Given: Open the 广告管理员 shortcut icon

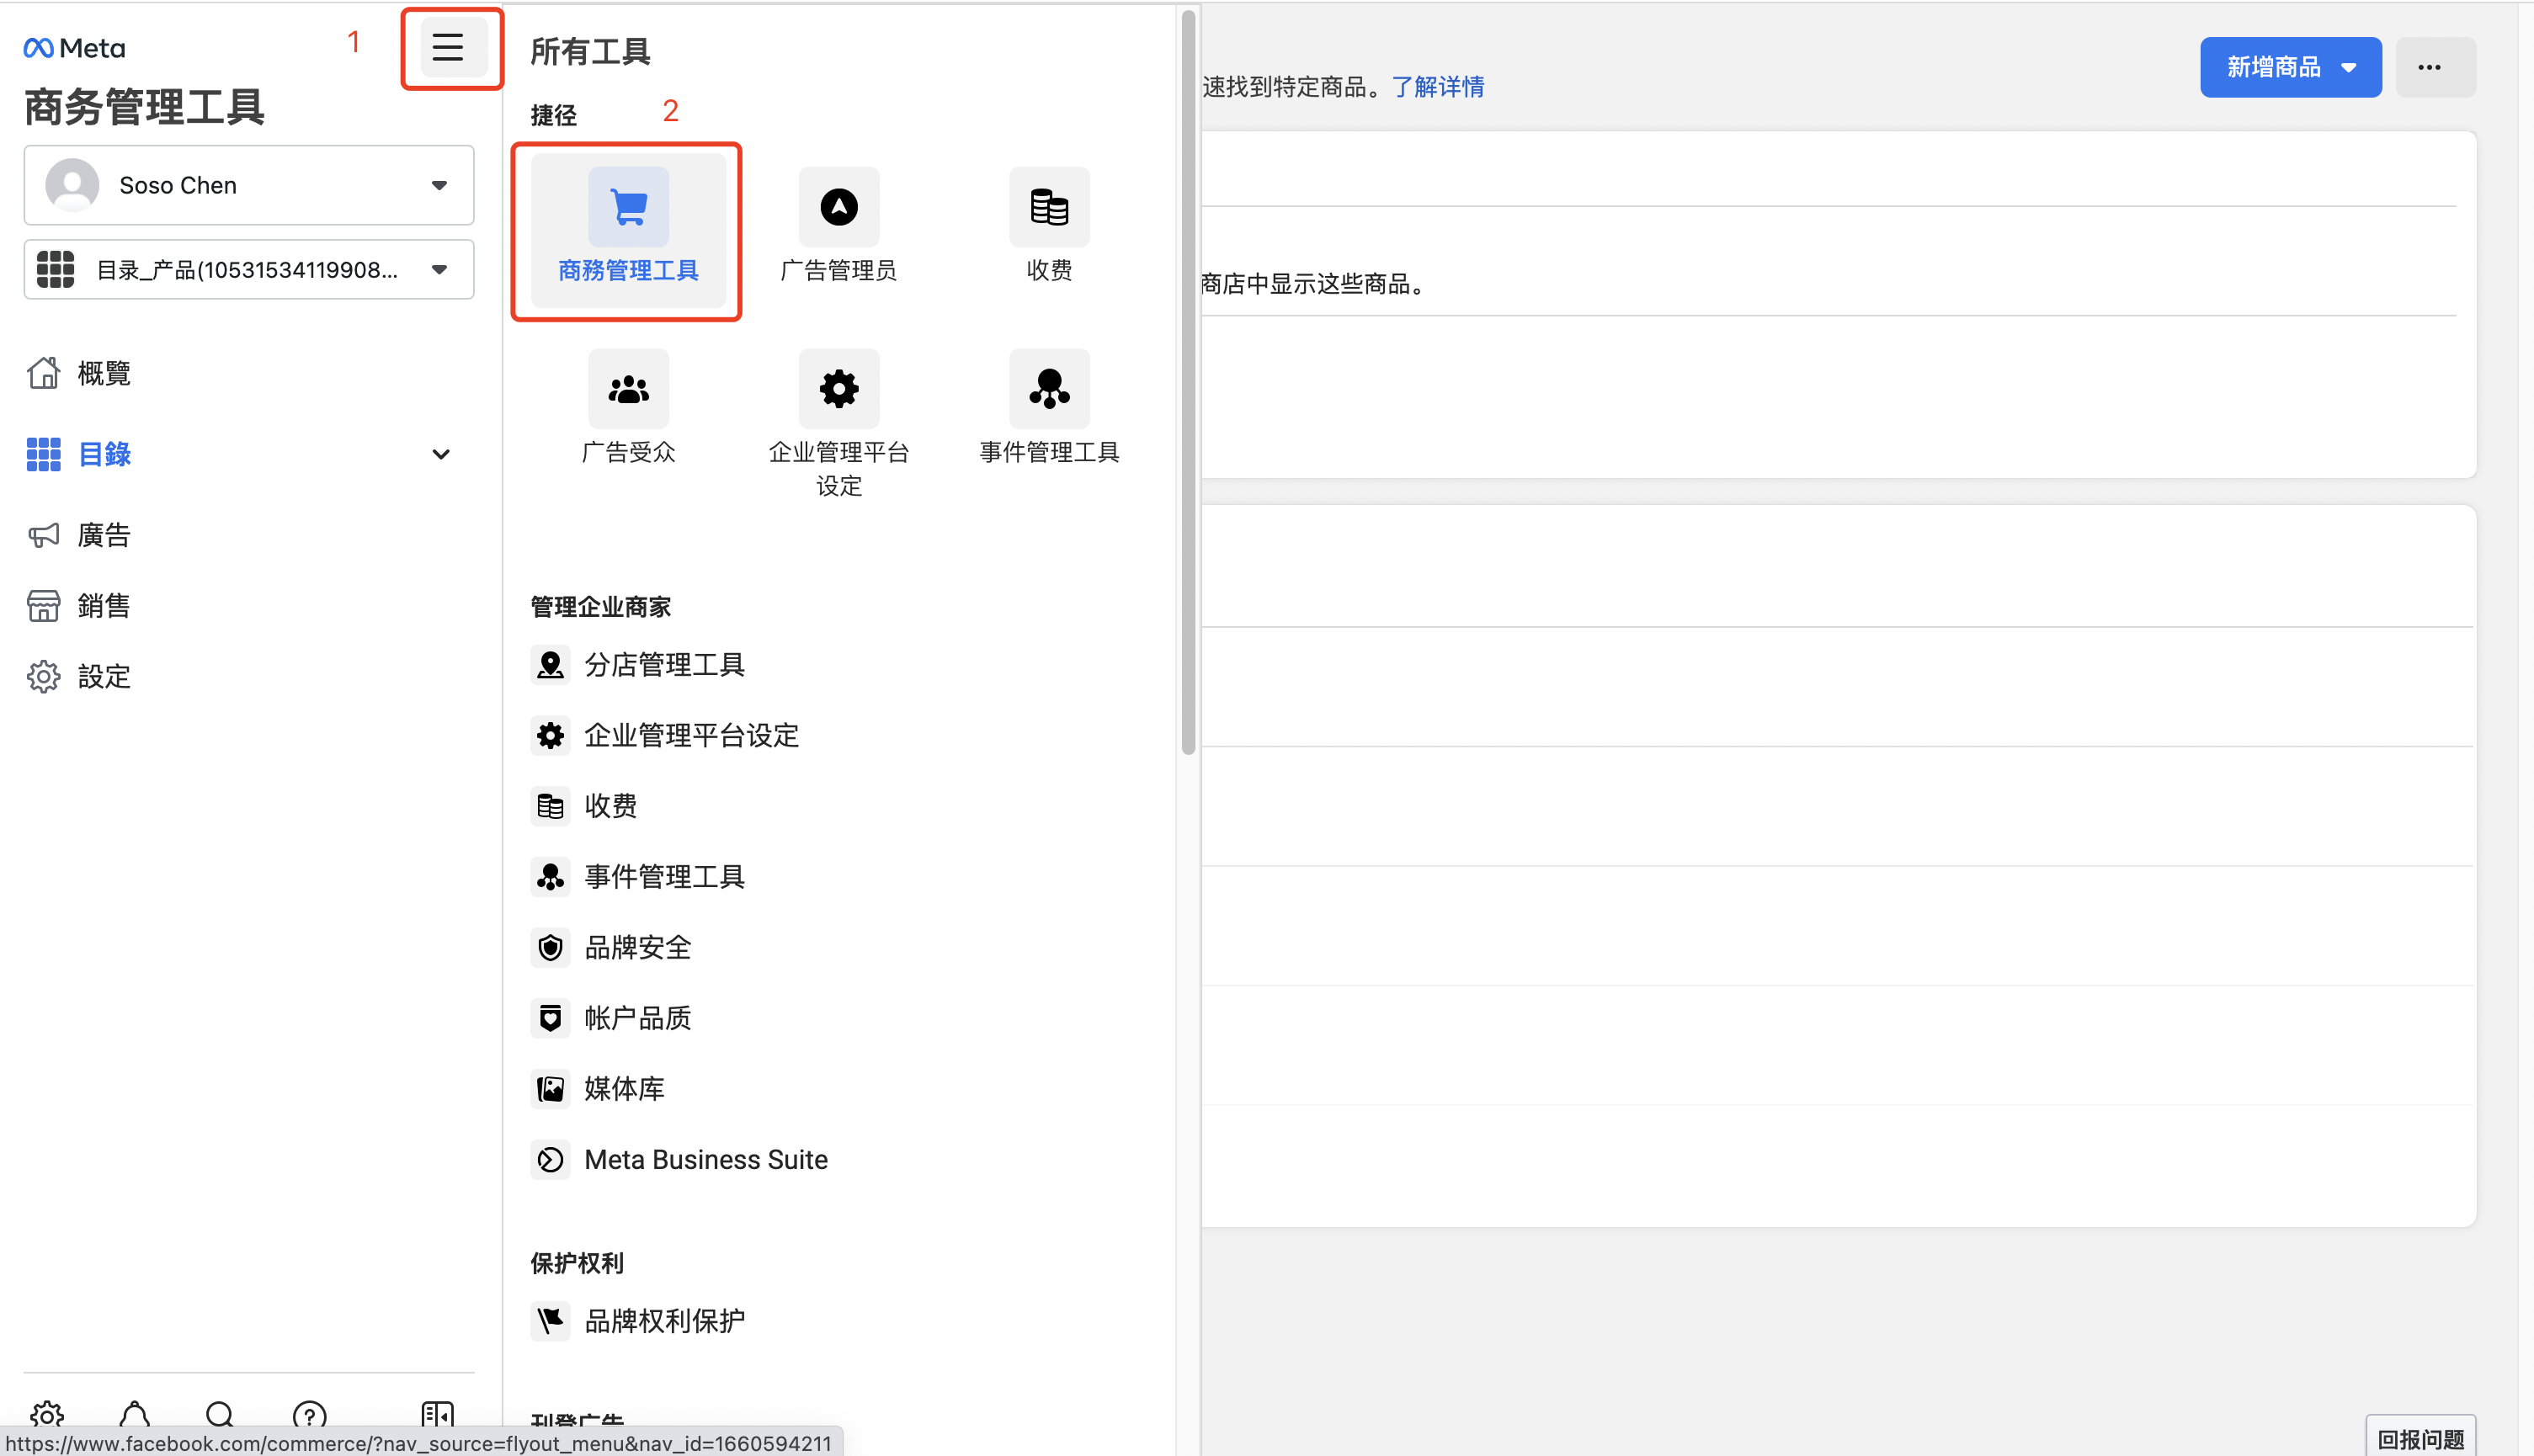Looking at the screenshot, I should 839,207.
